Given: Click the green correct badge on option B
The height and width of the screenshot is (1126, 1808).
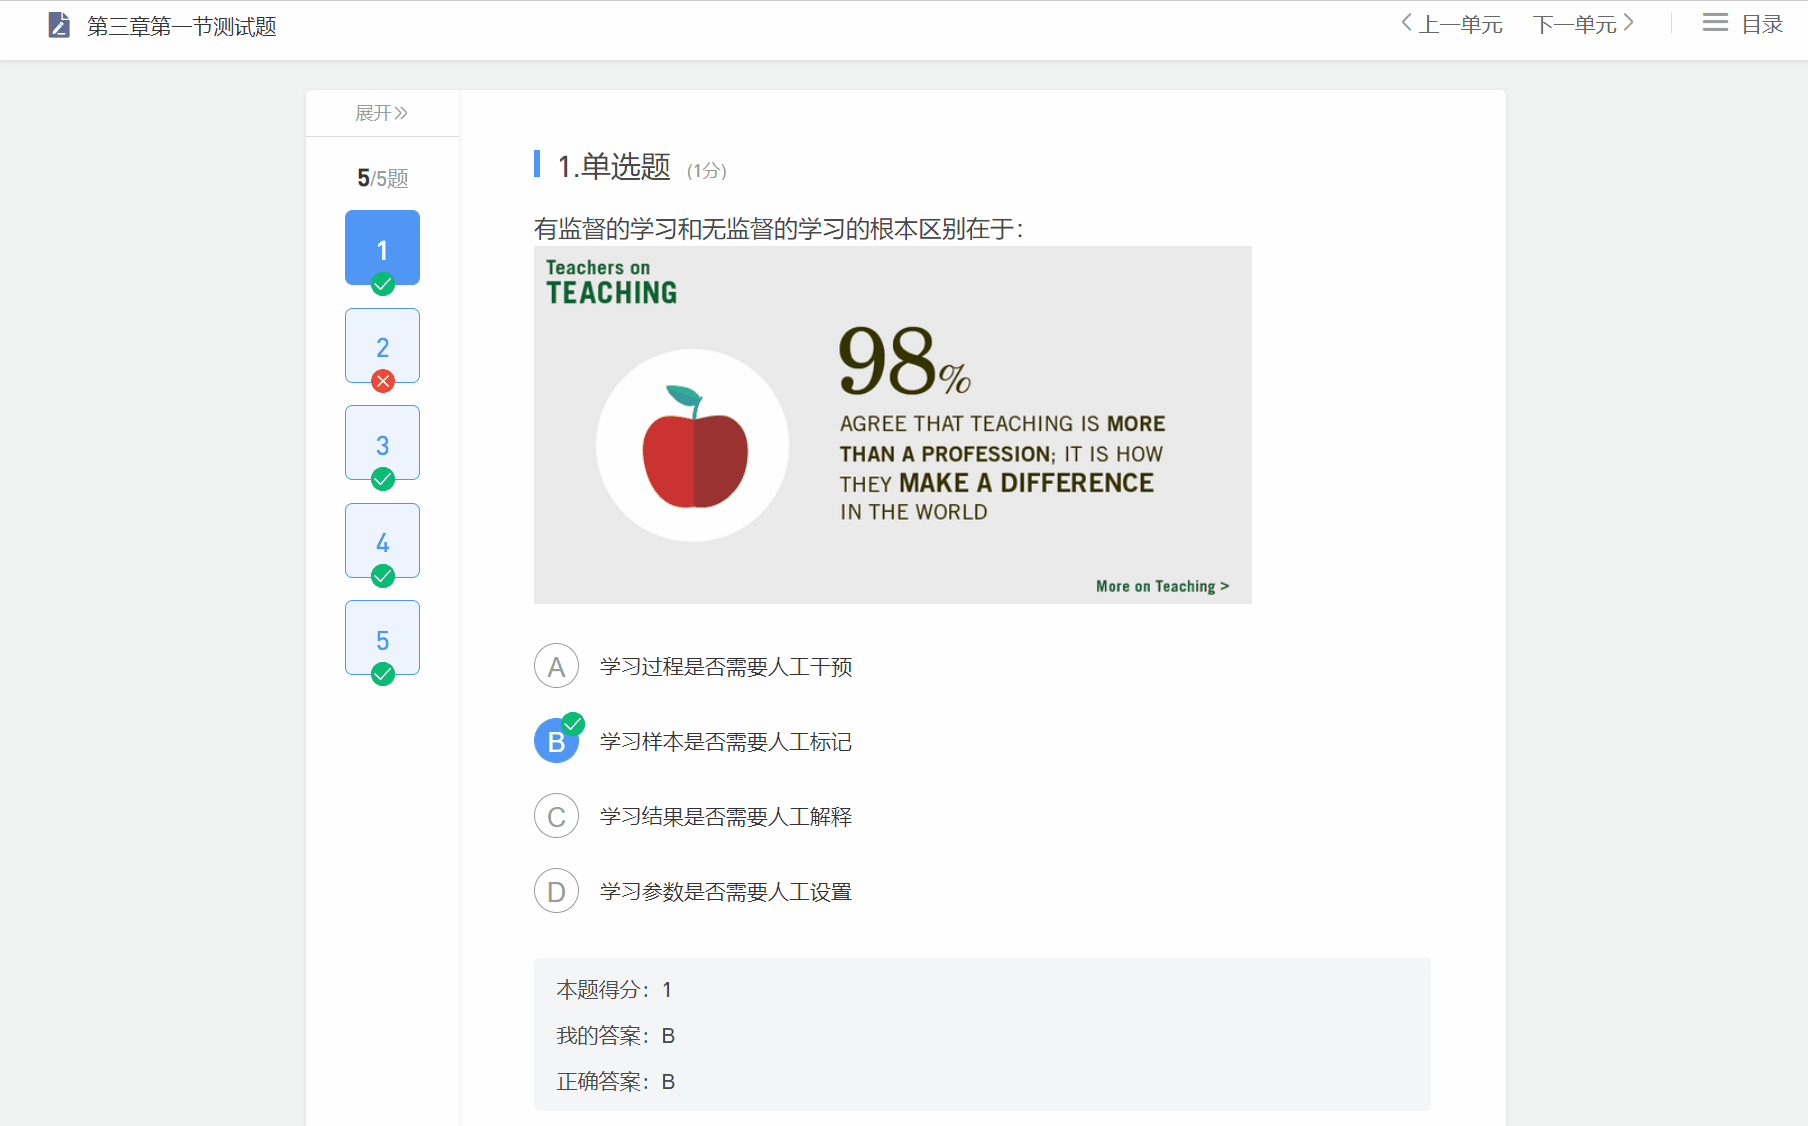Looking at the screenshot, I should coord(573,723).
